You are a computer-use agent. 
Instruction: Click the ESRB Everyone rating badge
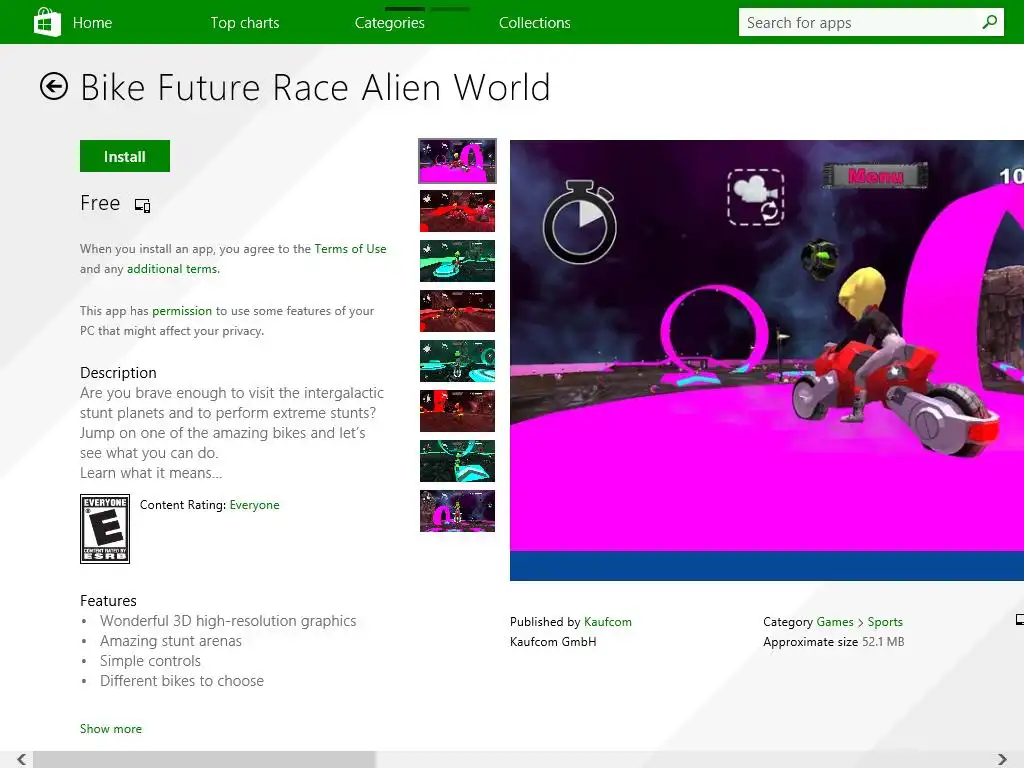[105, 529]
